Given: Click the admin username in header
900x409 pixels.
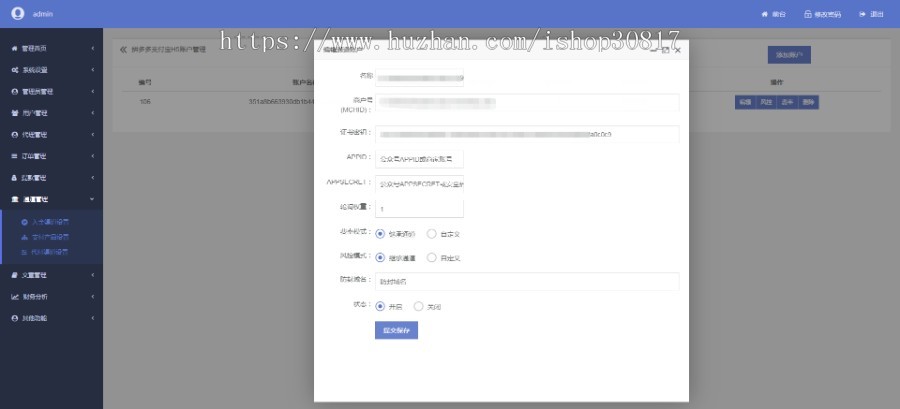Looking at the screenshot, I should click(x=42, y=14).
